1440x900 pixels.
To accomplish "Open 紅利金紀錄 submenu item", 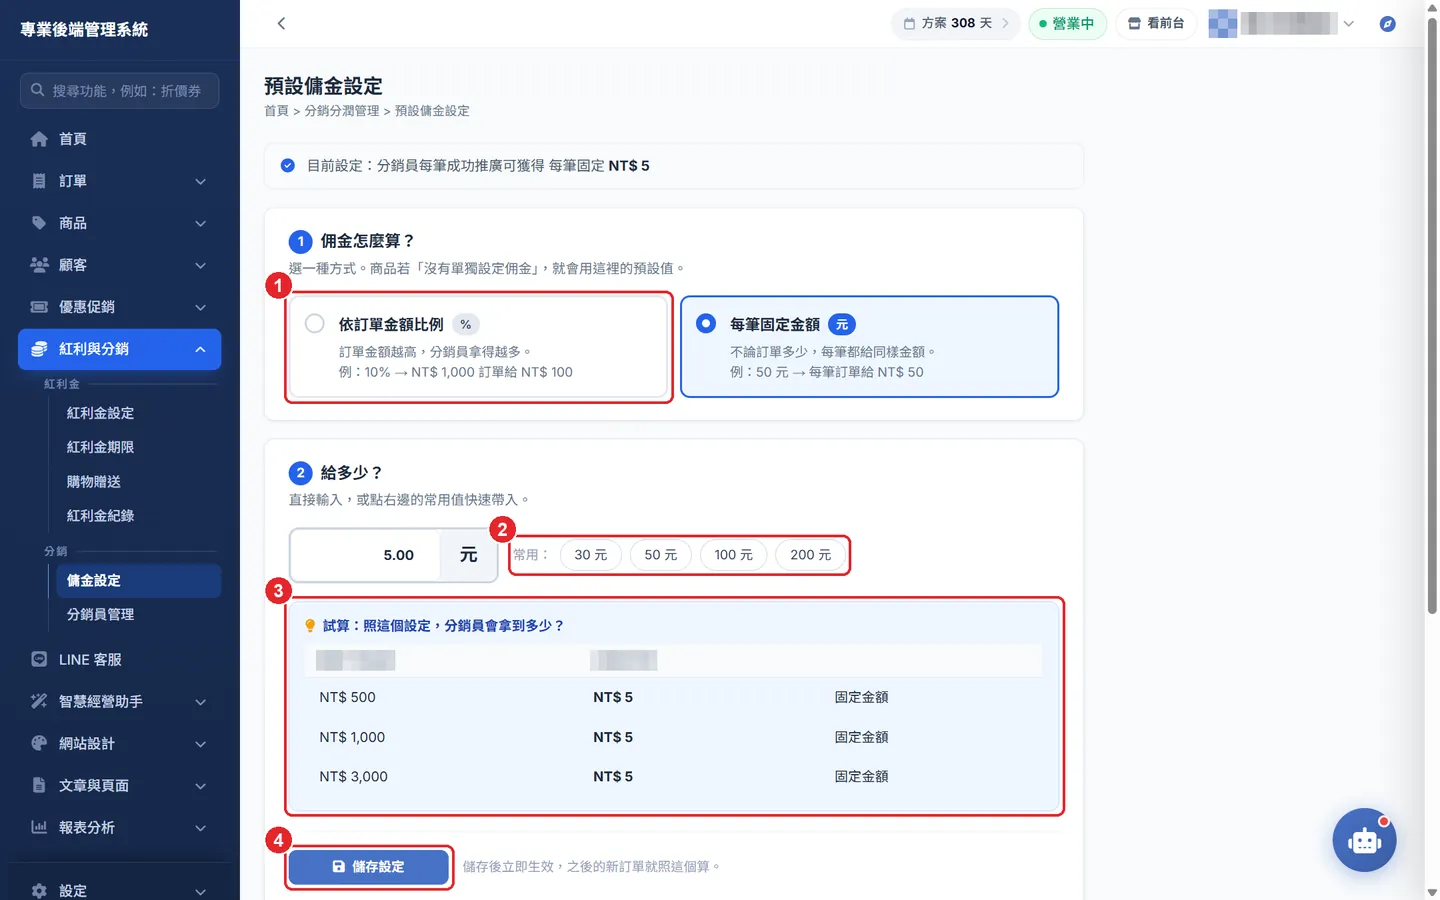I will [100, 515].
